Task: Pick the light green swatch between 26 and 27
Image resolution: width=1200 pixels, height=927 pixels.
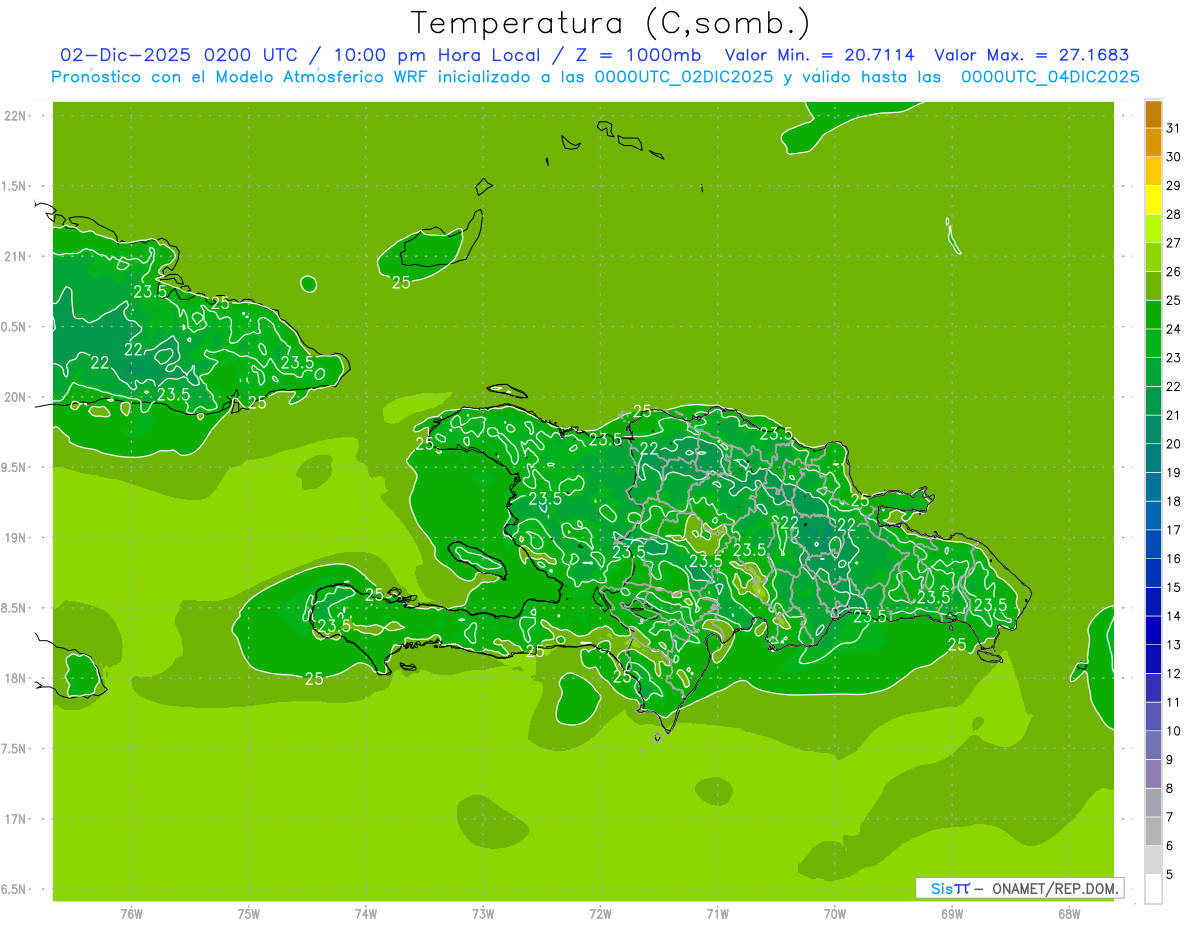Action: click(x=1153, y=257)
